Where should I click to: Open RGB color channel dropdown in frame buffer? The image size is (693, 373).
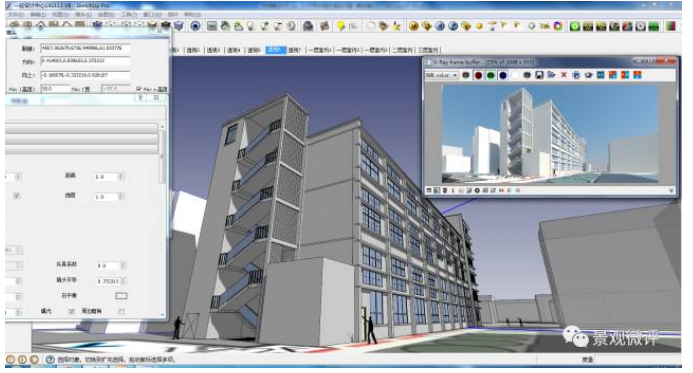442,75
